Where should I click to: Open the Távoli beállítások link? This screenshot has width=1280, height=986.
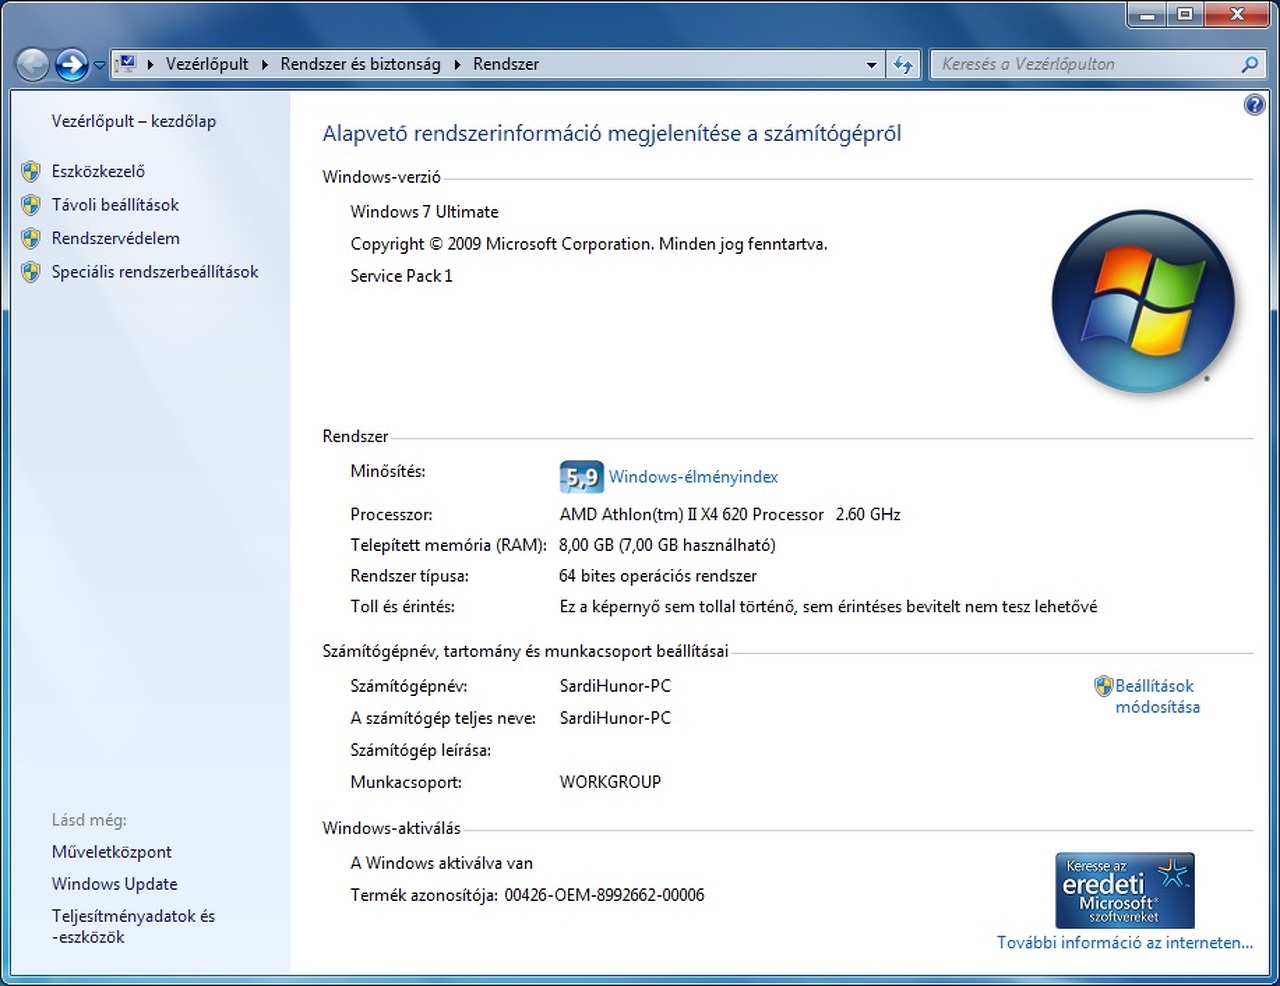[x=115, y=205]
